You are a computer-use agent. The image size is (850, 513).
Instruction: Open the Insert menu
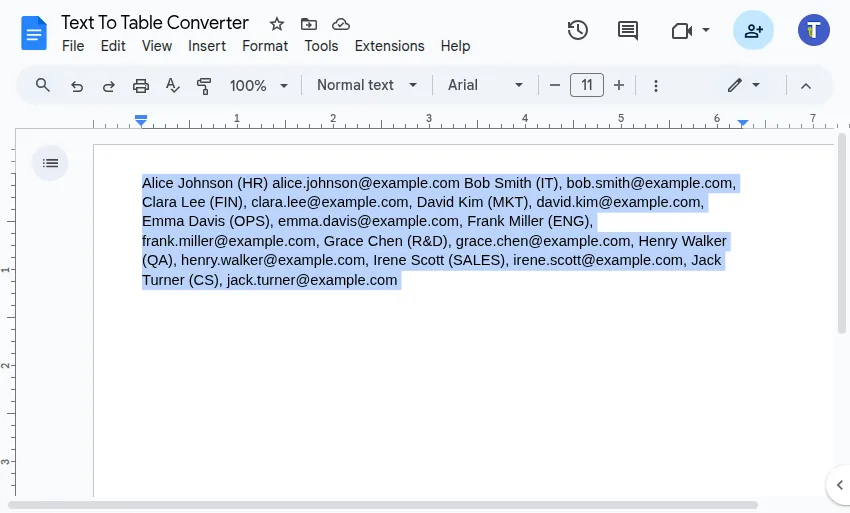[x=207, y=46]
